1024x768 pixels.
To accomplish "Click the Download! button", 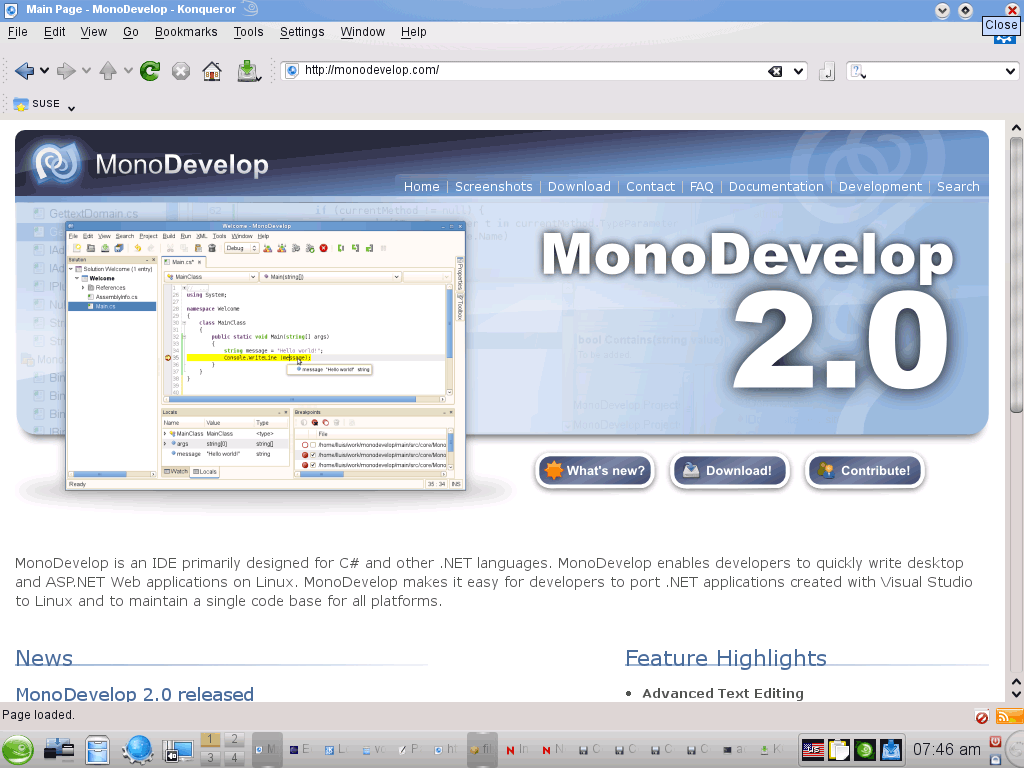I will point(729,470).
